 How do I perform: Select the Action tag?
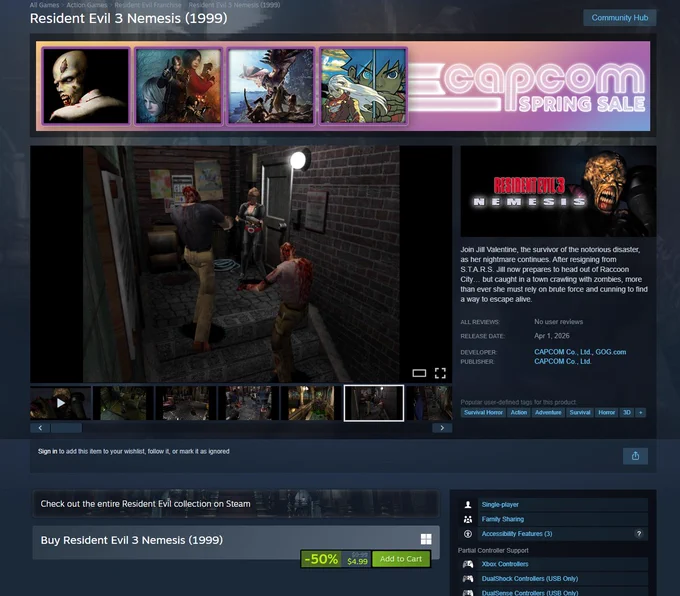click(x=519, y=413)
